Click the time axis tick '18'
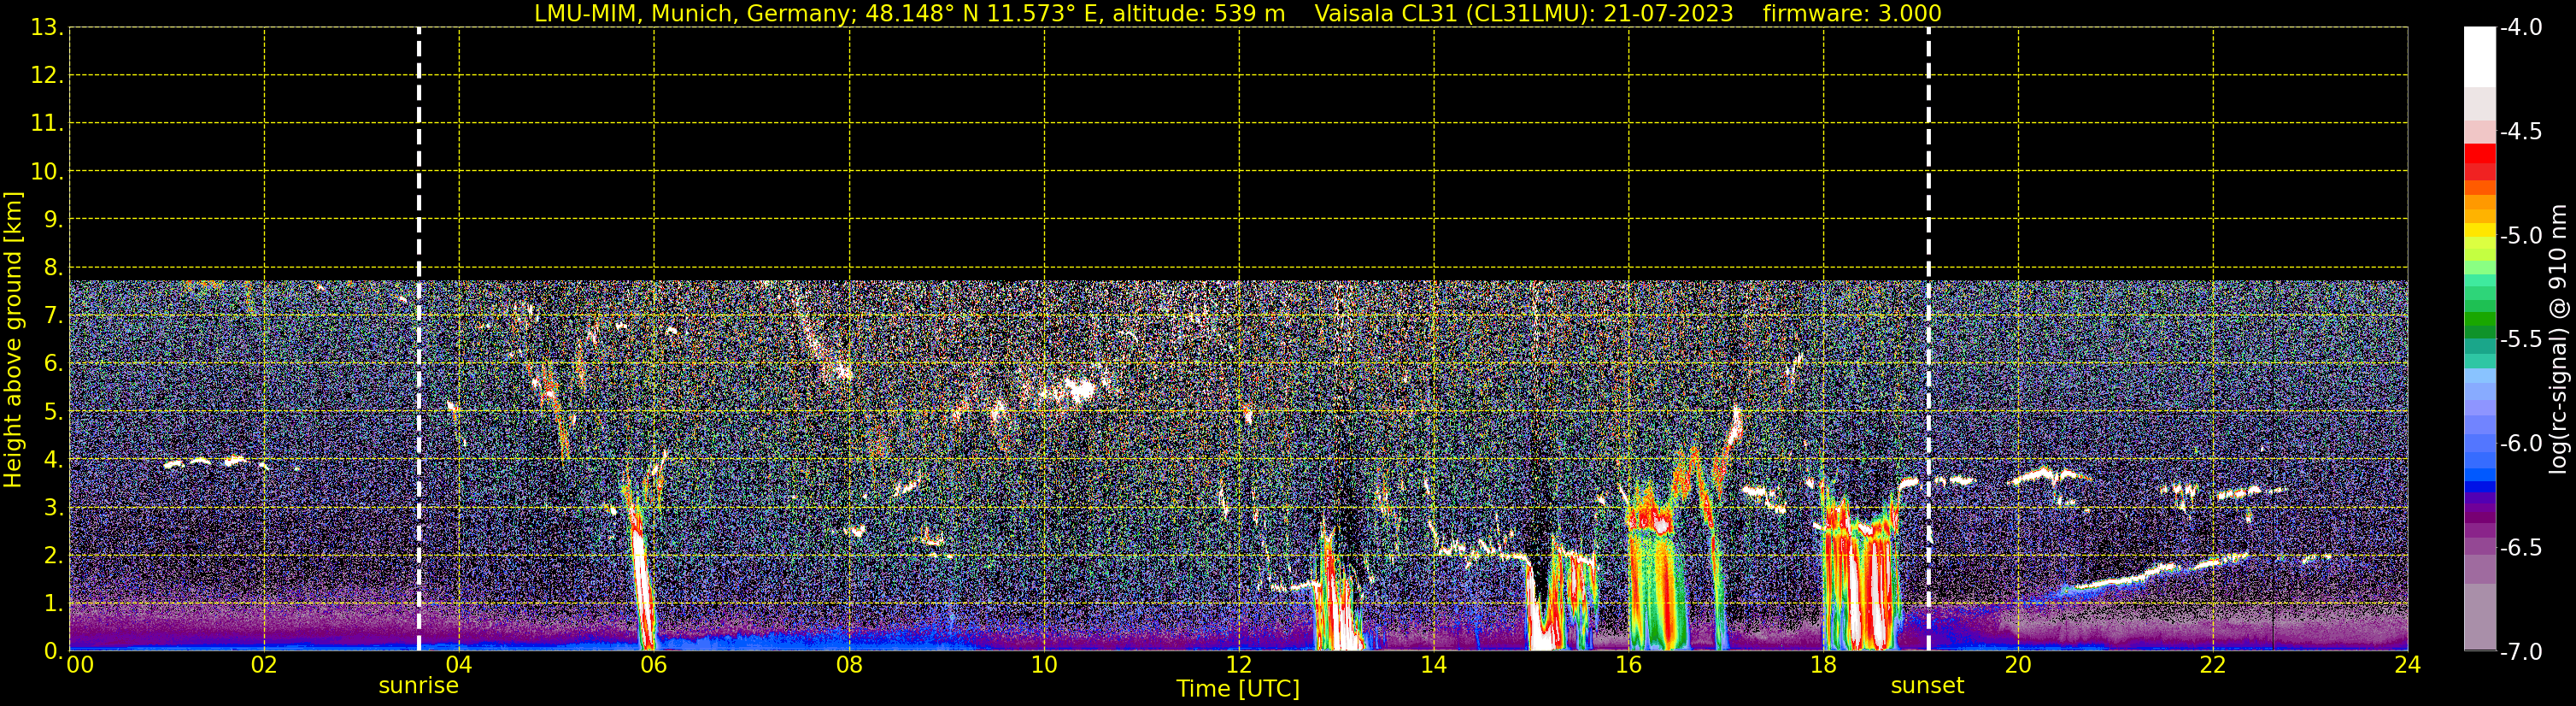This screenshot has width=2576, height=706. [x=1824, y=665]
